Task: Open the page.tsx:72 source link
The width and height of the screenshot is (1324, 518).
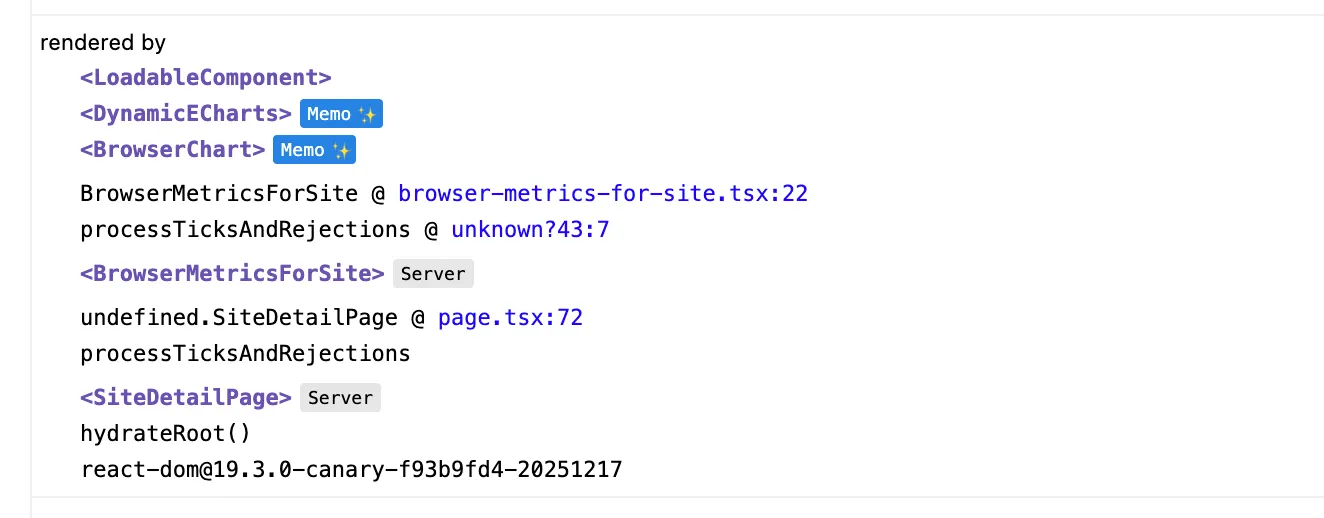Action: [510, 318]
